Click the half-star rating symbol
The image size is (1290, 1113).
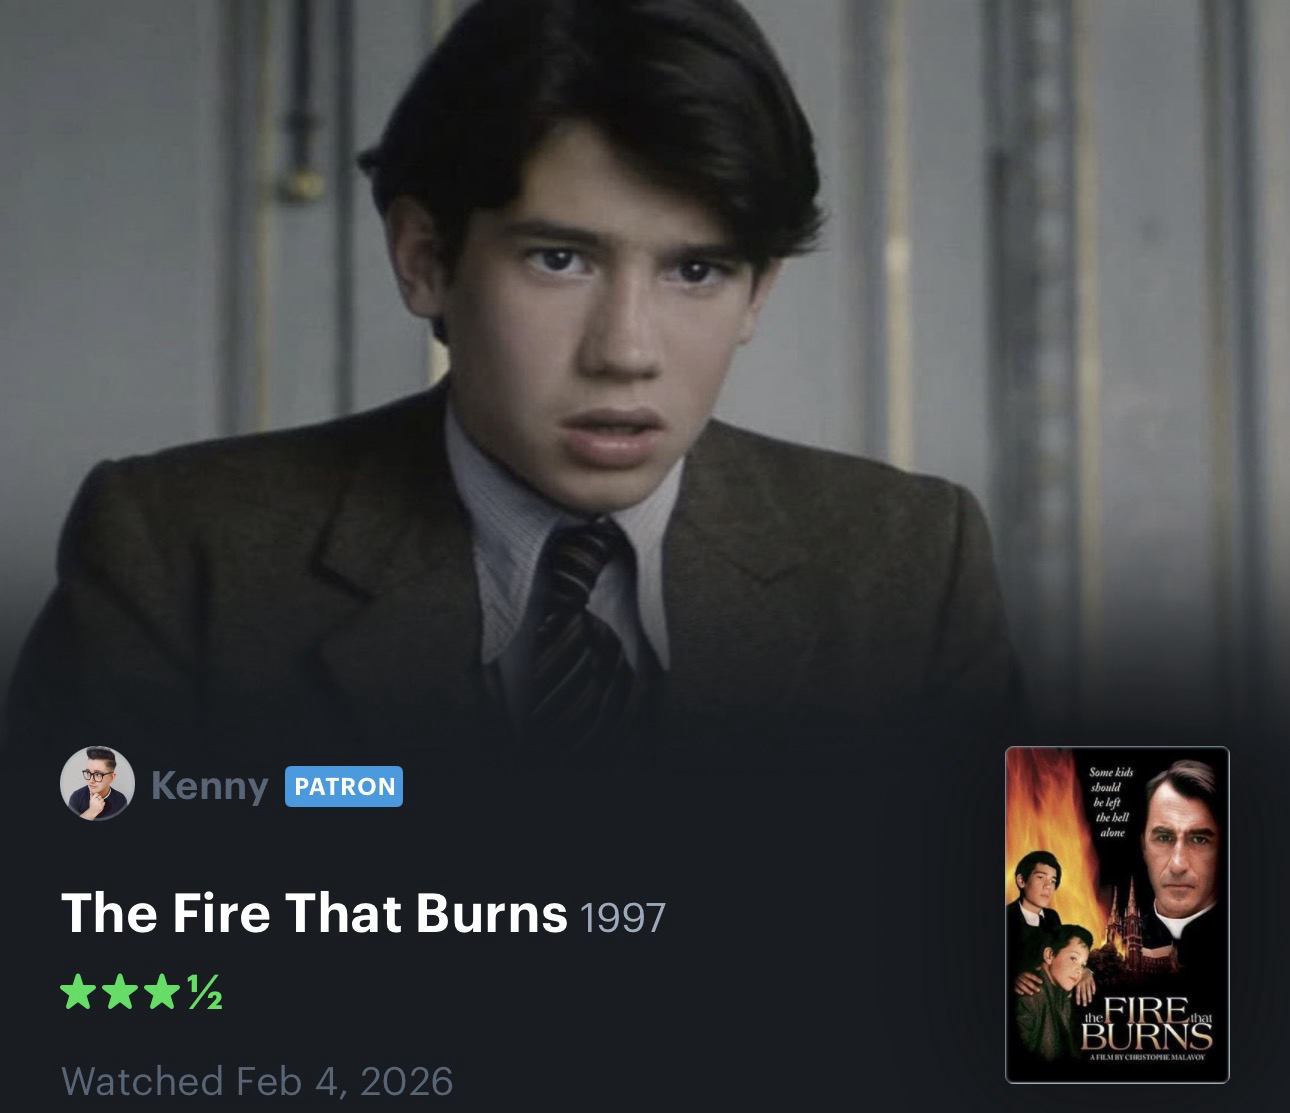tap(204, 995)
